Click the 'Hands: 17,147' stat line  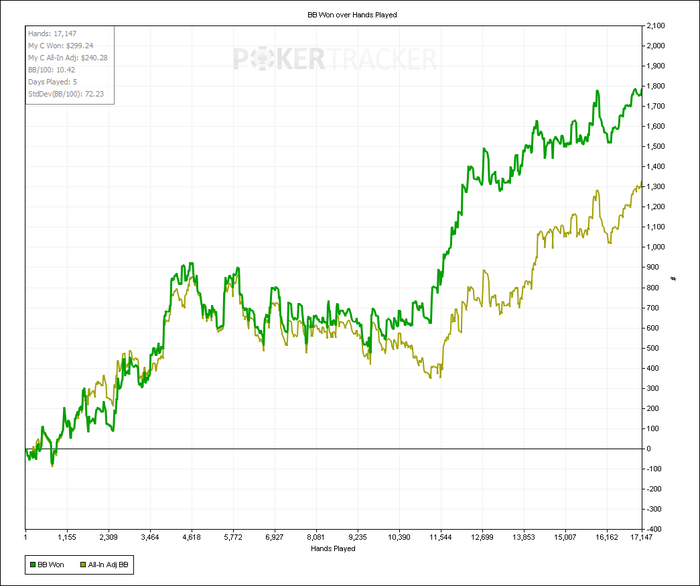pos(52,33)
